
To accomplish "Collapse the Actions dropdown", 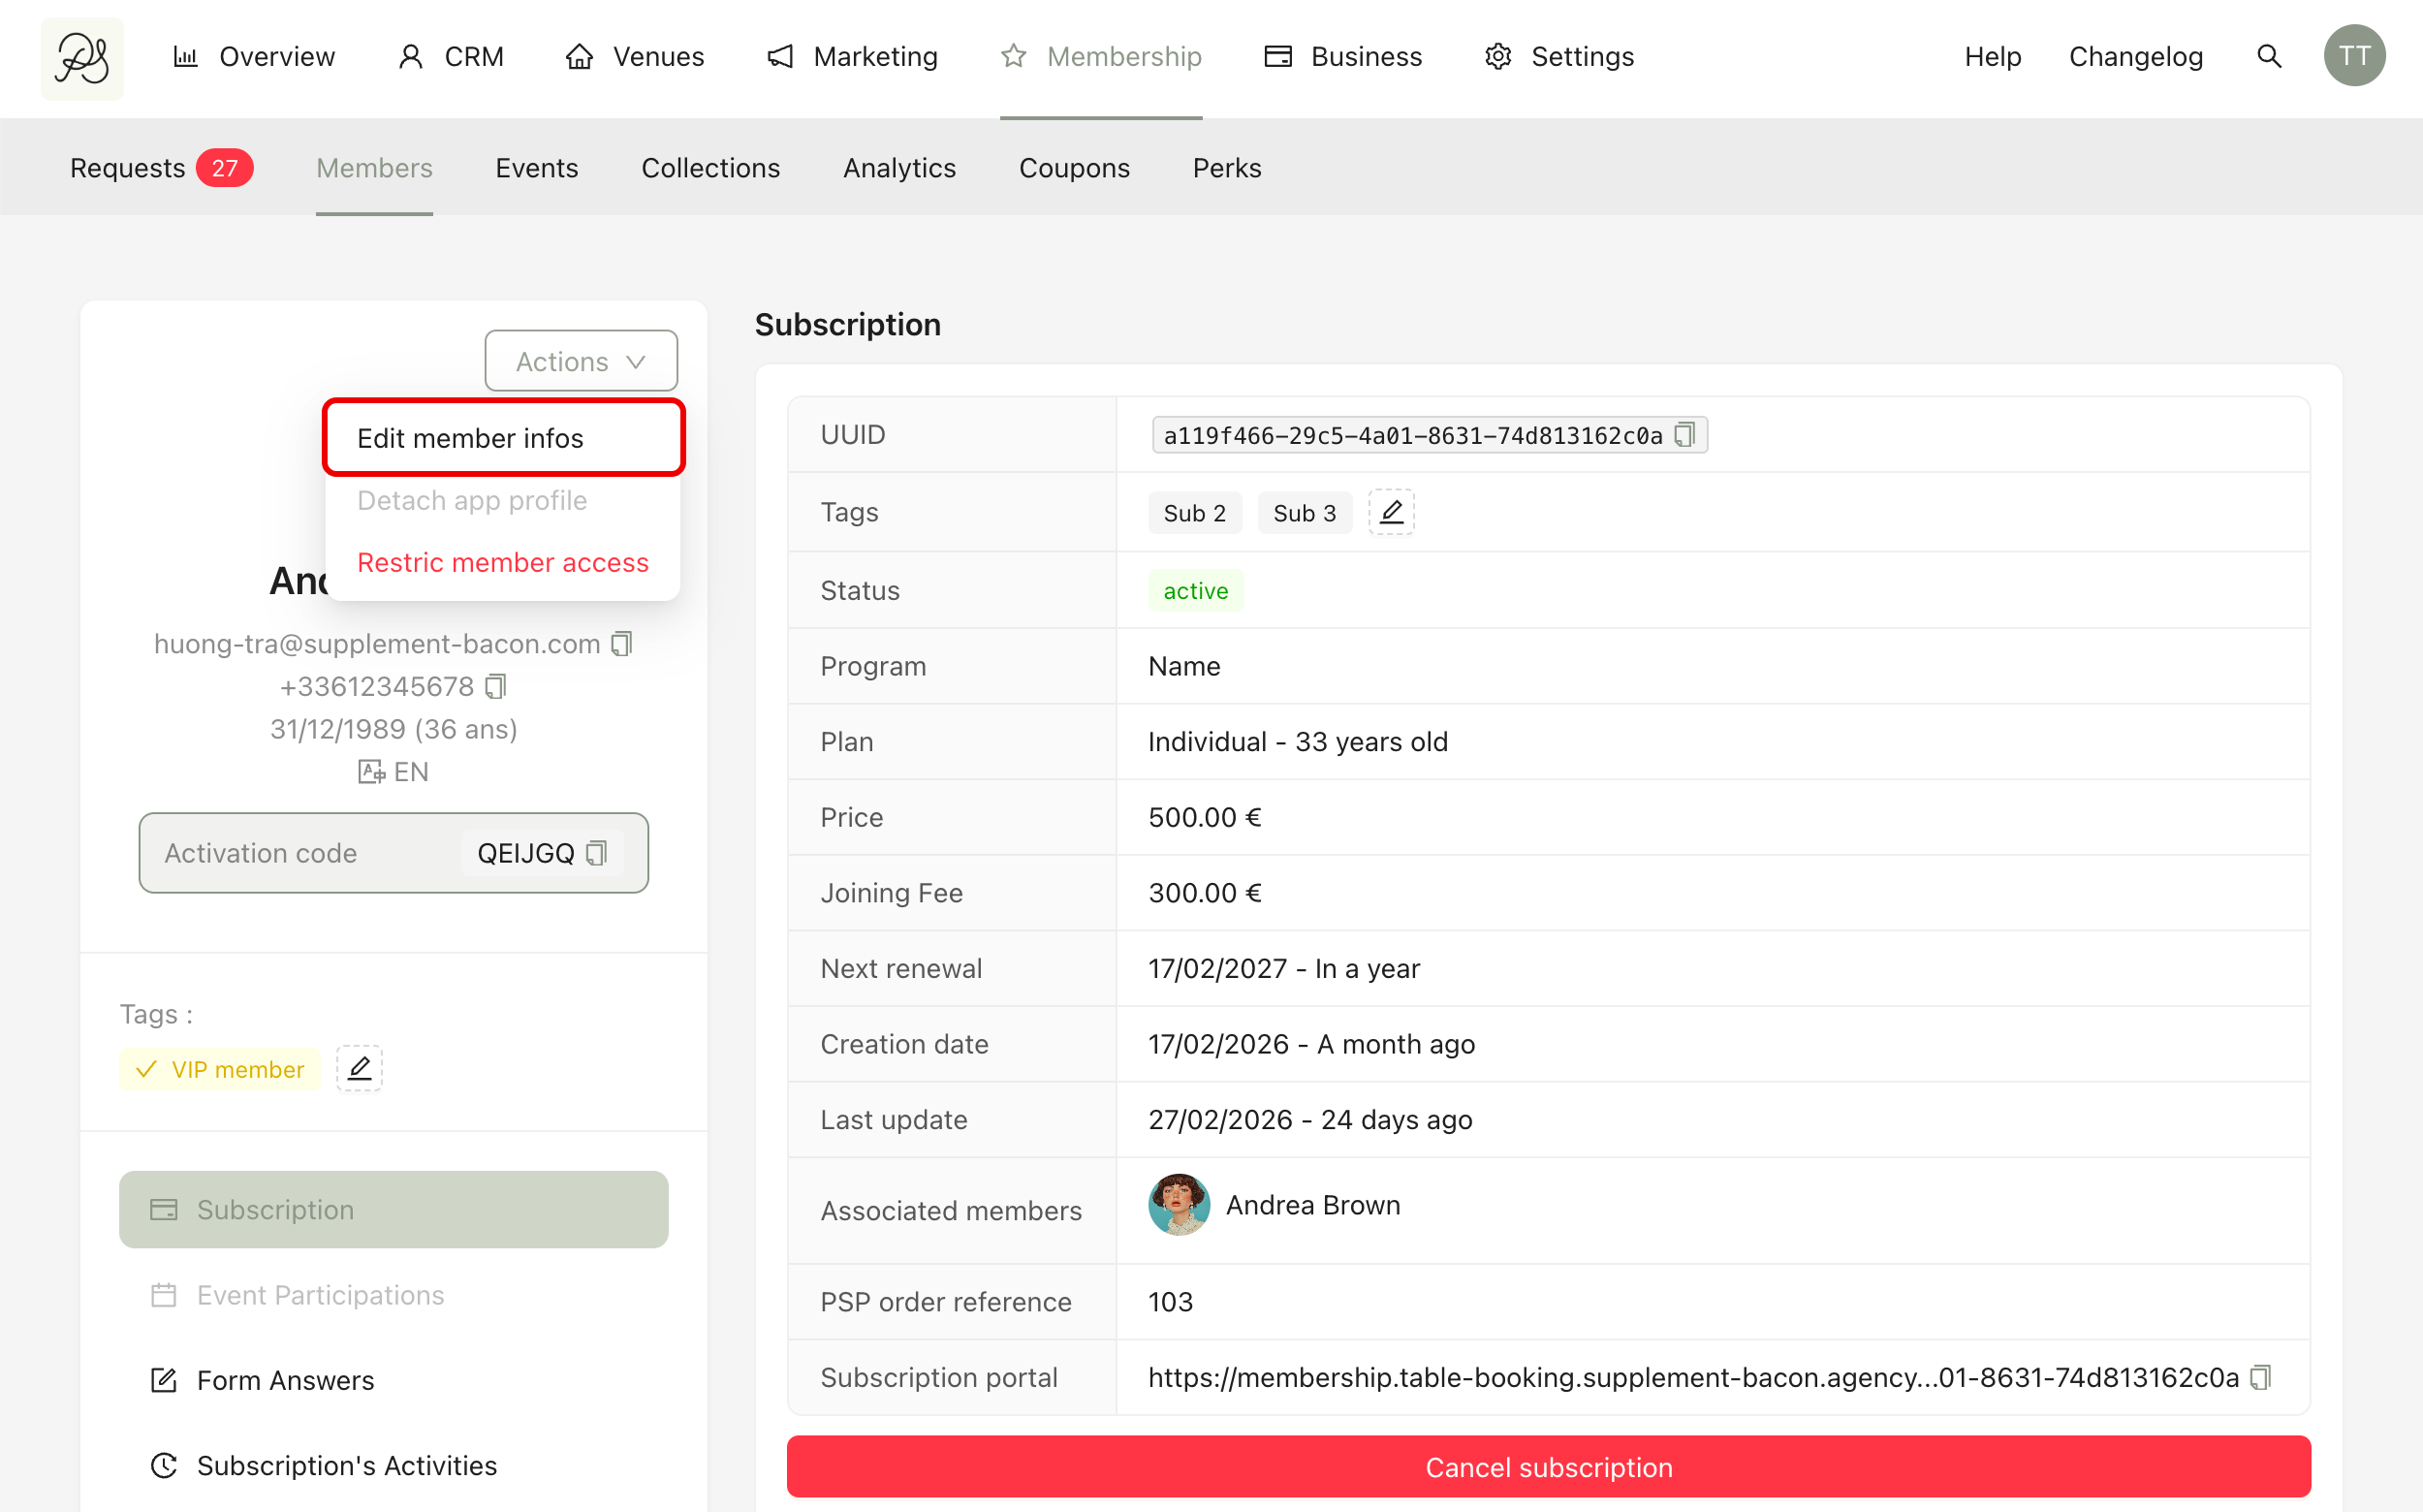I will (581, 361).
